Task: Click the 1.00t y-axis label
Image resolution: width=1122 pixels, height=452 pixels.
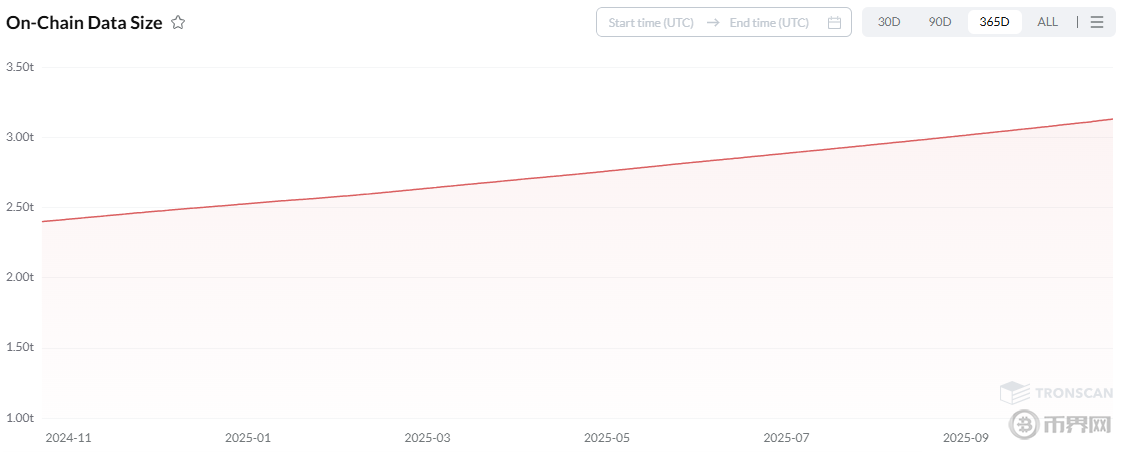Action: [20, 418]
